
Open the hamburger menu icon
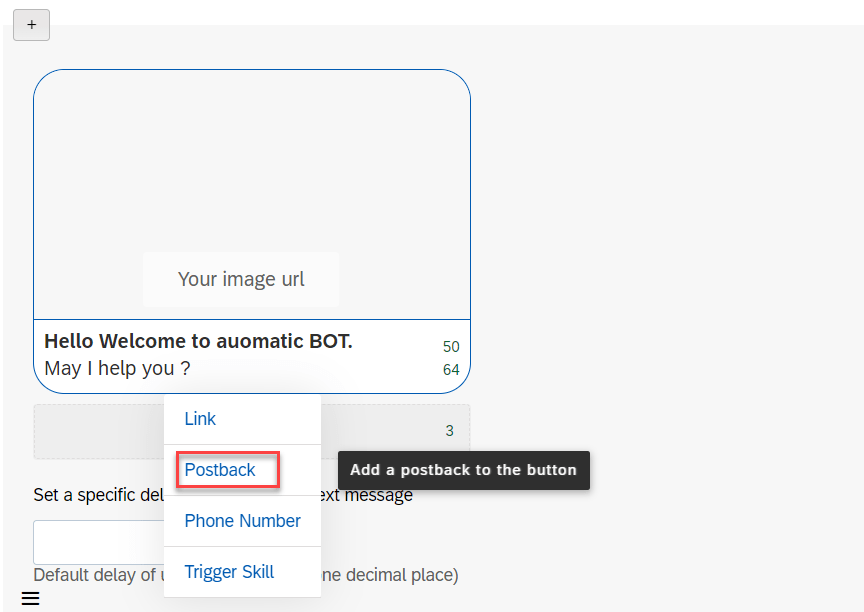pos(30,599)
